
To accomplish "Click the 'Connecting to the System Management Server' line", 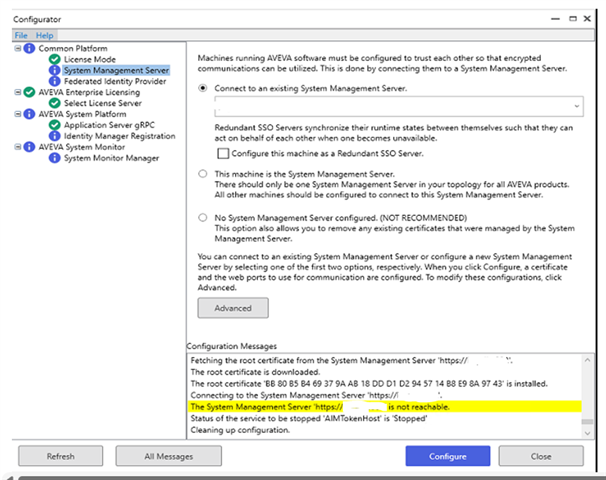I will coord(317,395).
